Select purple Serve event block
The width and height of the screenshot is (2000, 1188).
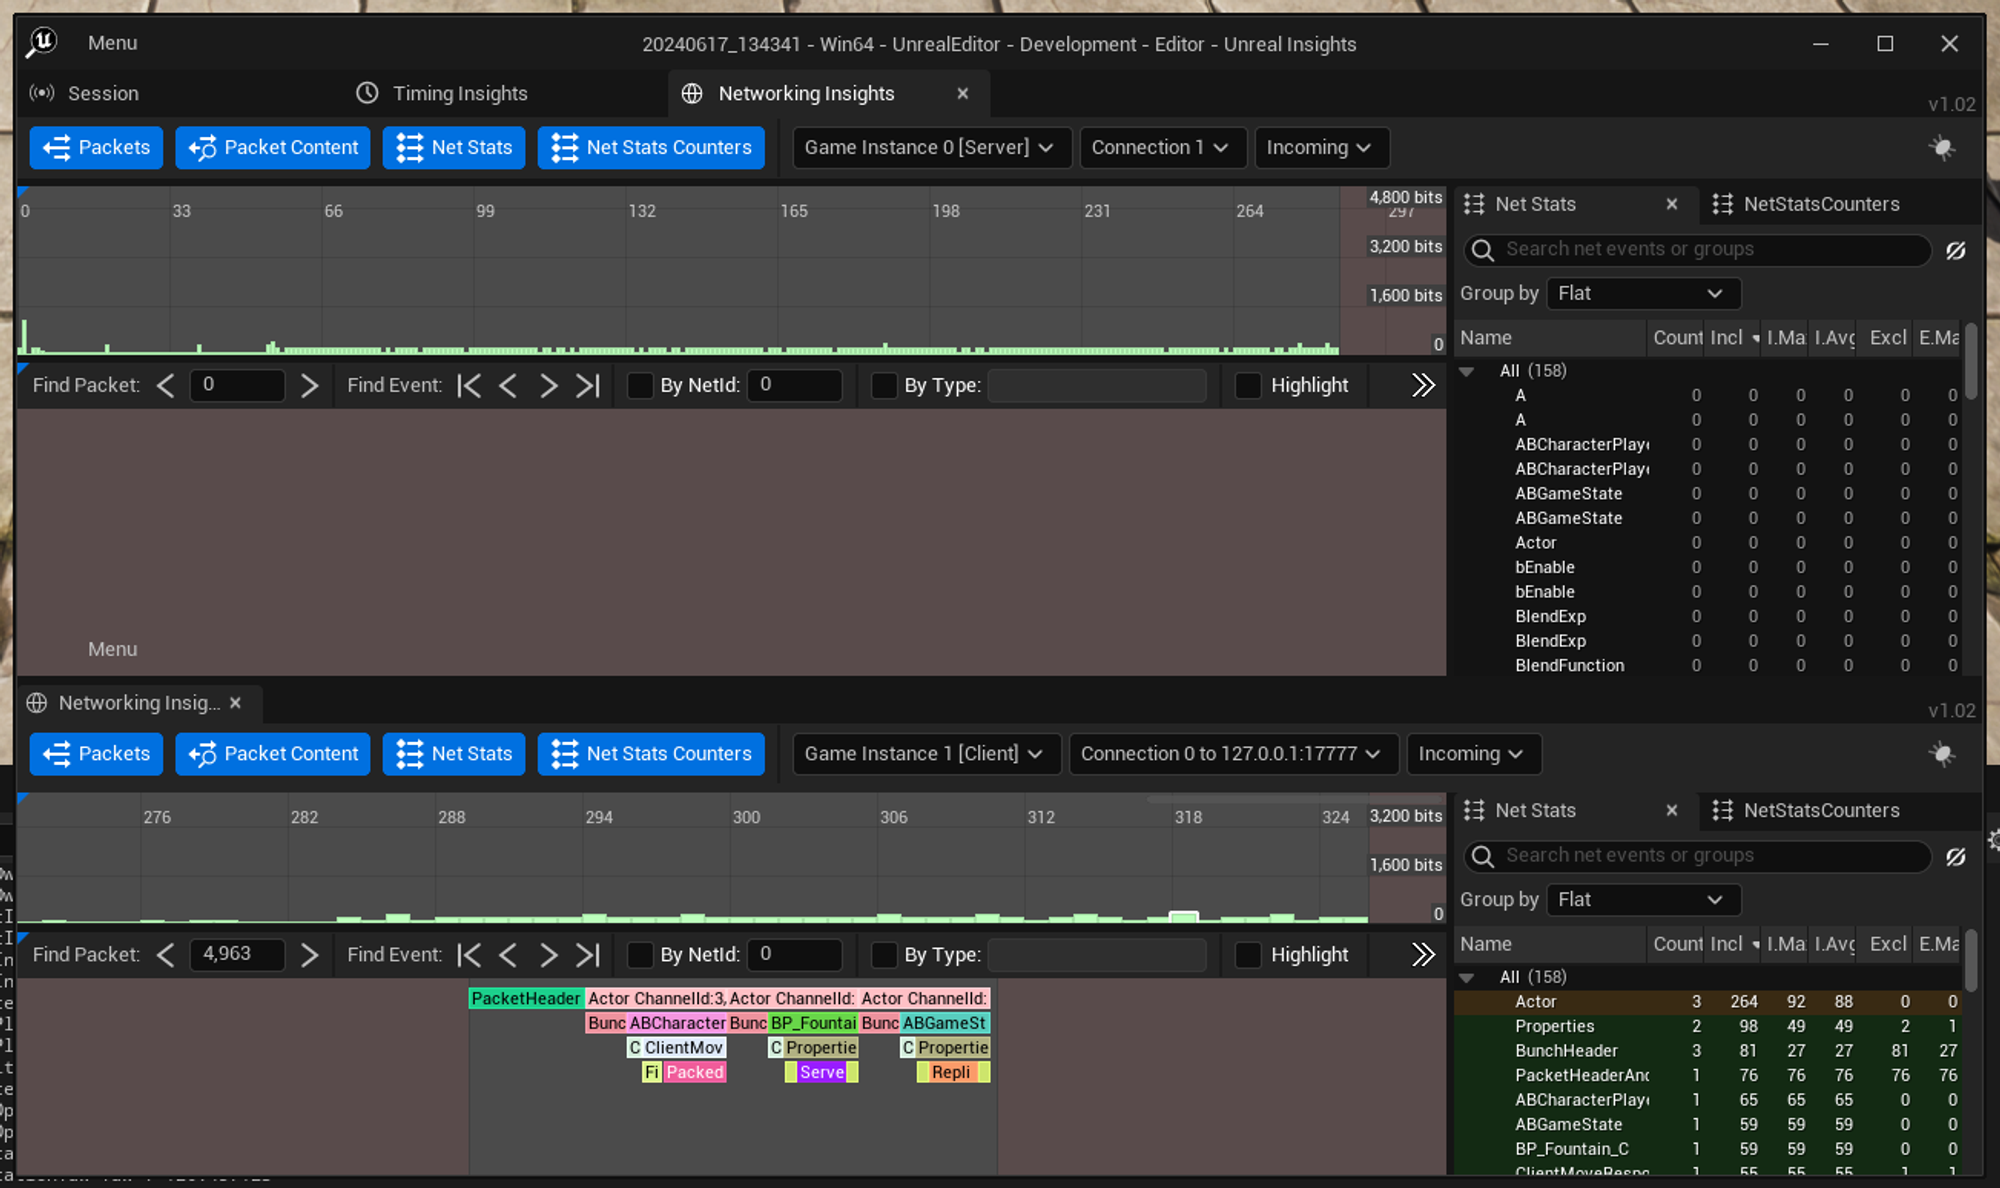(x=822, y=1072)
